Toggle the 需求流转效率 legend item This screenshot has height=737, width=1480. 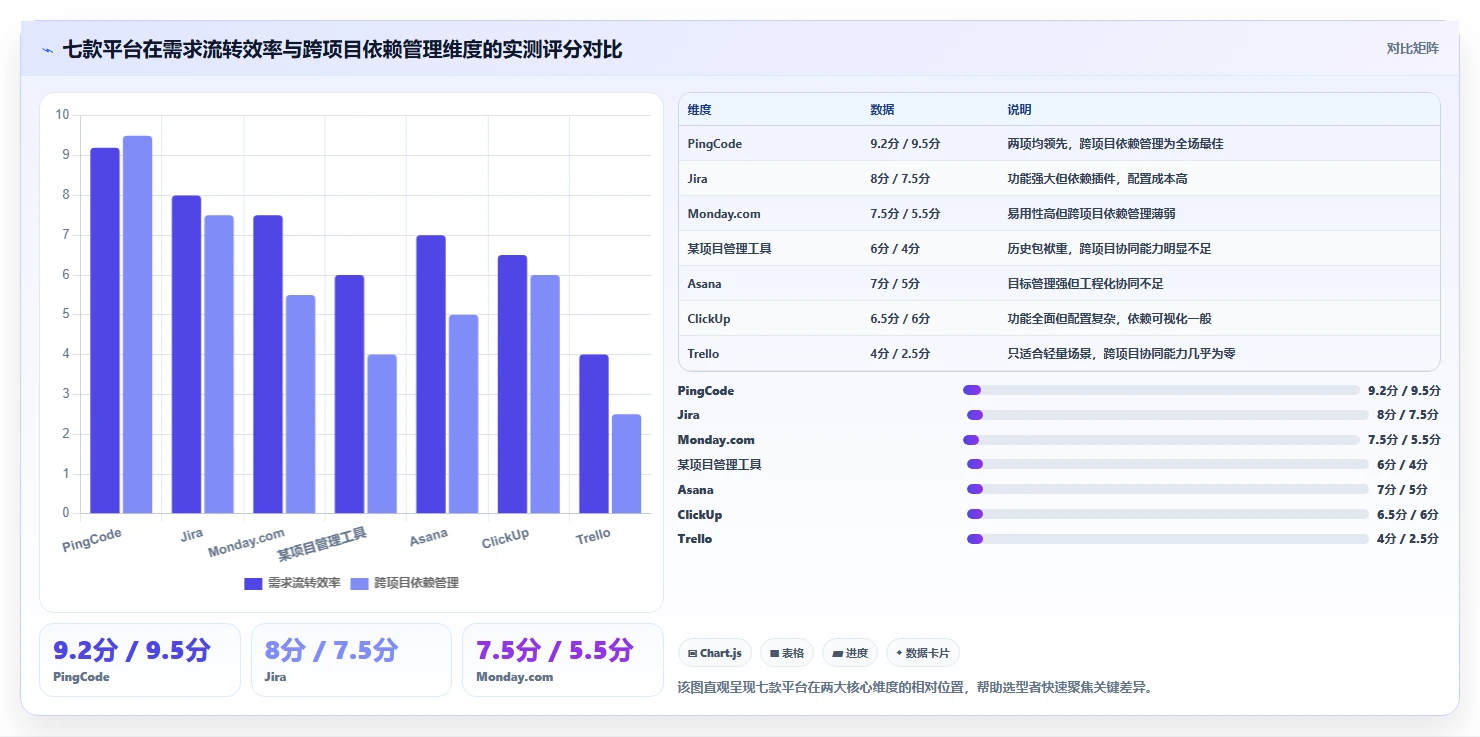pos(292,583)
